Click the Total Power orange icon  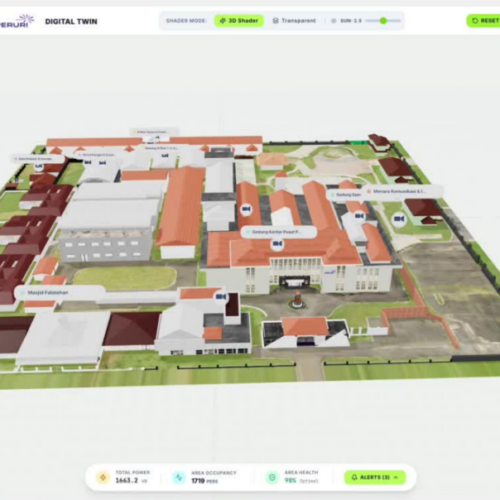(103, 477)
